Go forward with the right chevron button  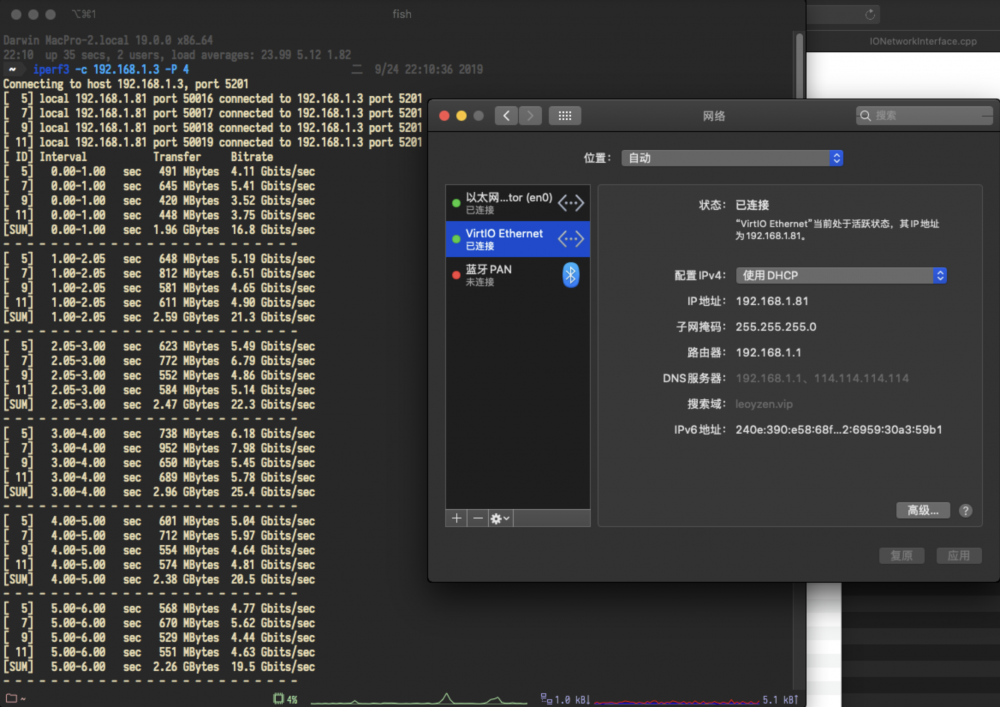530,115
